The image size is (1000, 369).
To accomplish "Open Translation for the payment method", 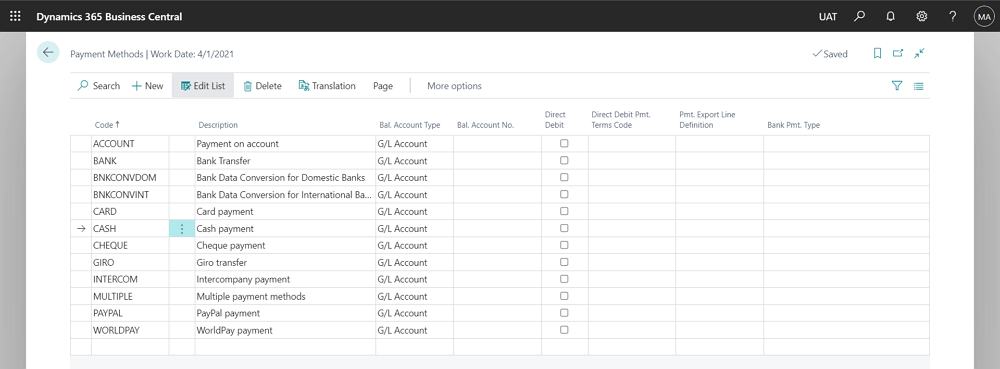I will point(327,86).
